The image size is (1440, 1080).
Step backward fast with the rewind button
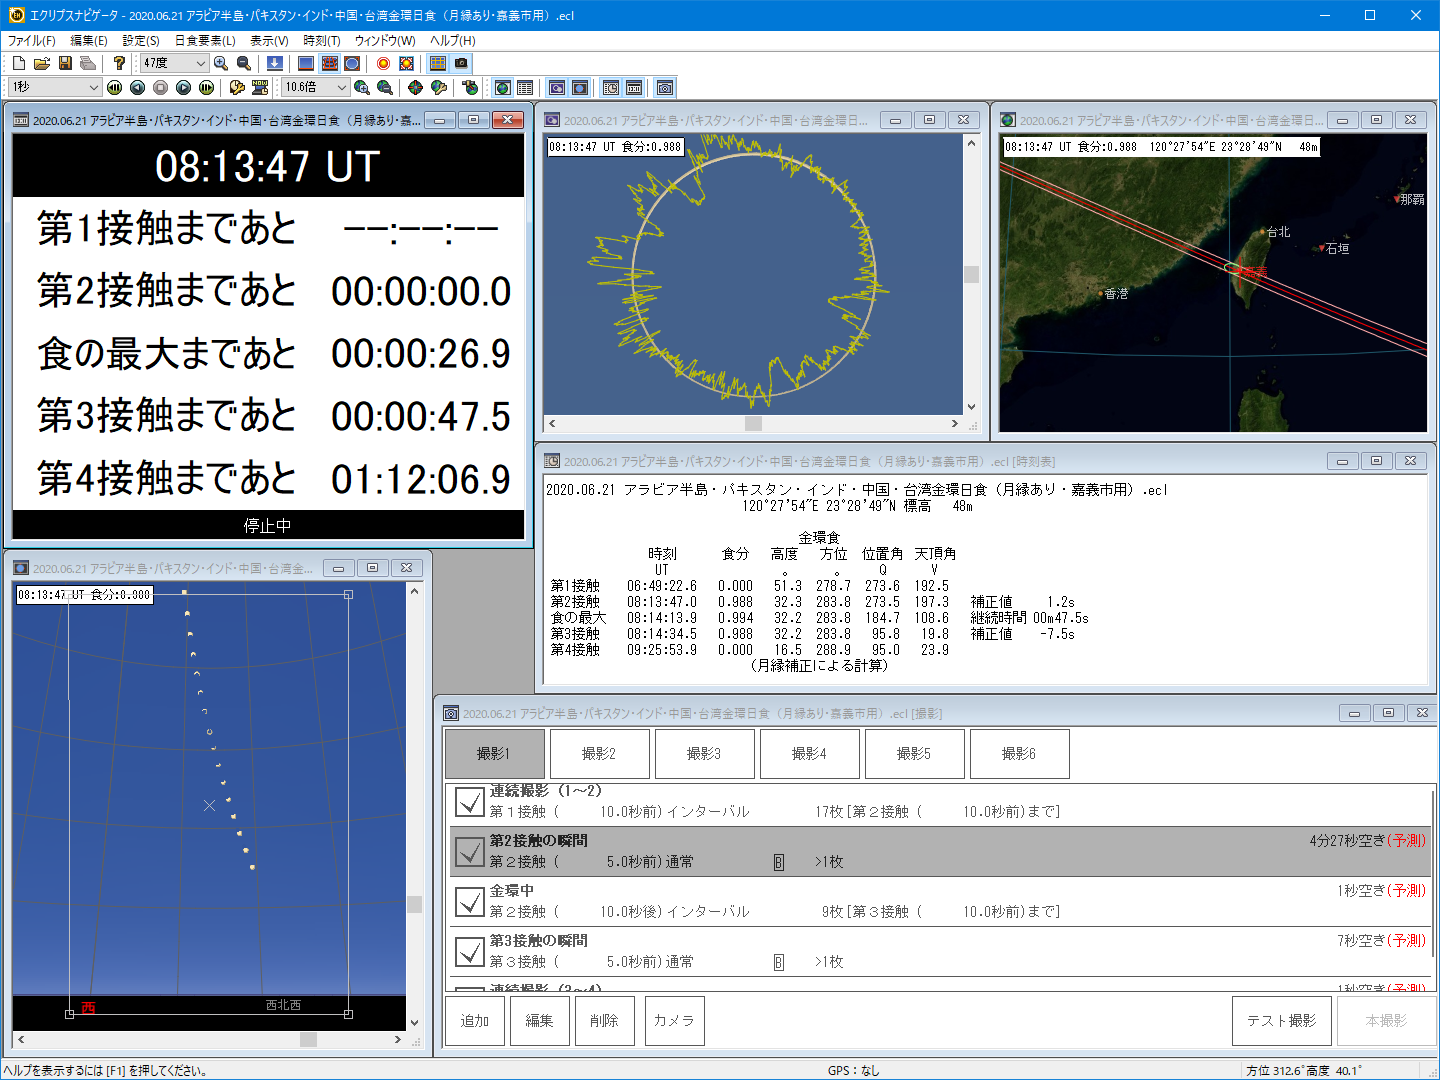coord(115,88)
